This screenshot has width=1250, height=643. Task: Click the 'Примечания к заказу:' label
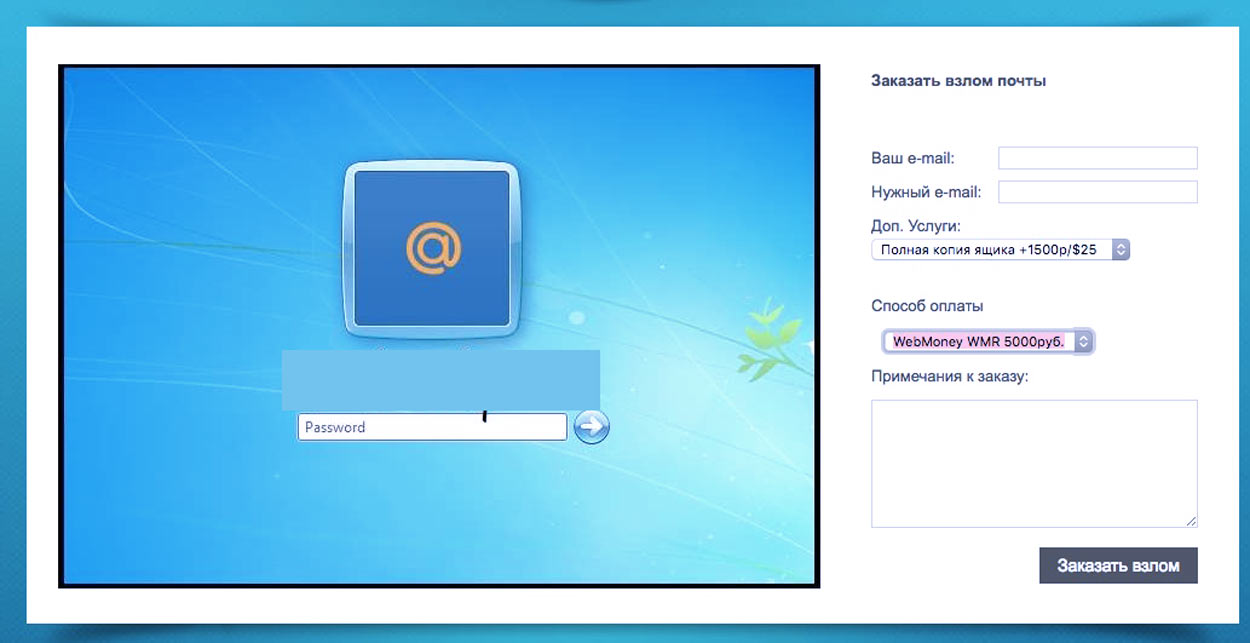(950, 376)
